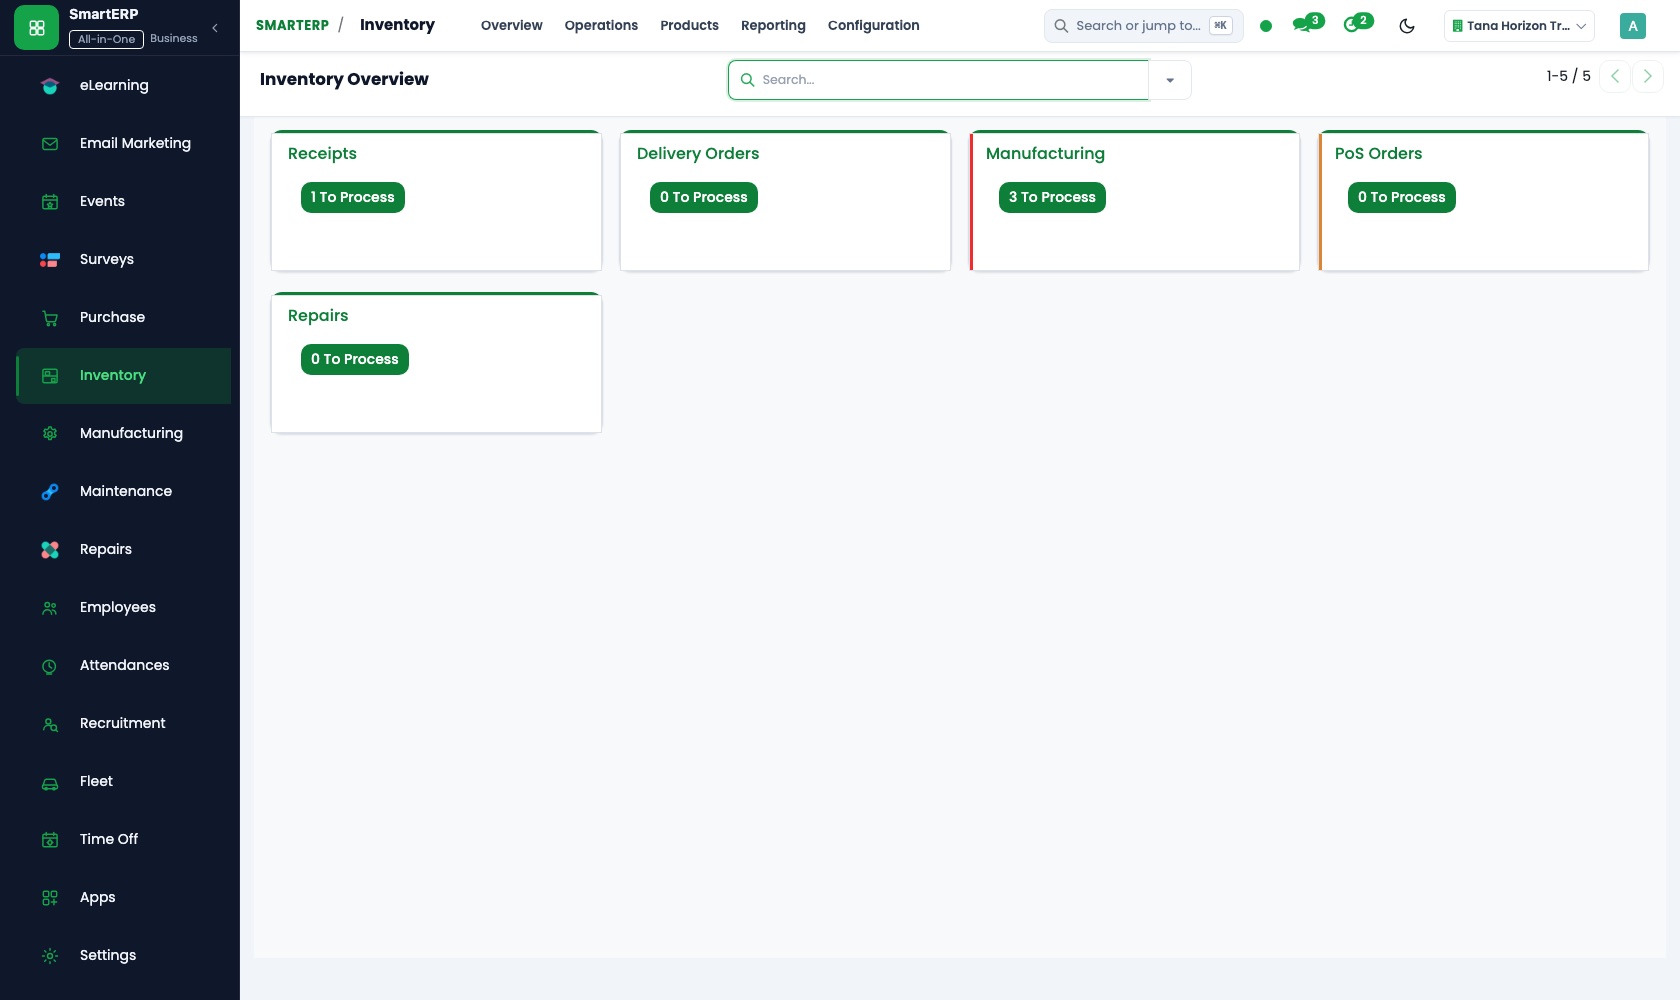Open the Manufacturing card title
Image resolution: width=1680 pixels, height=1000 pixels.
[1045, 154]
